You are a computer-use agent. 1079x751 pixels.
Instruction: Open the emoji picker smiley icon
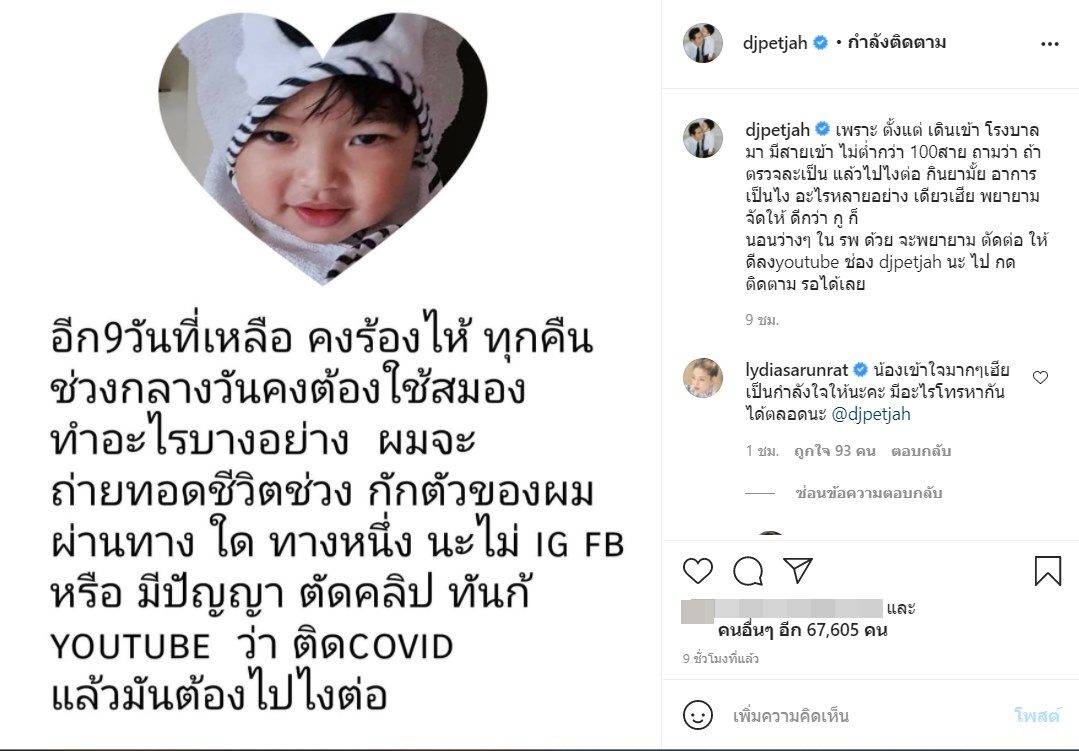coord(697,715)
